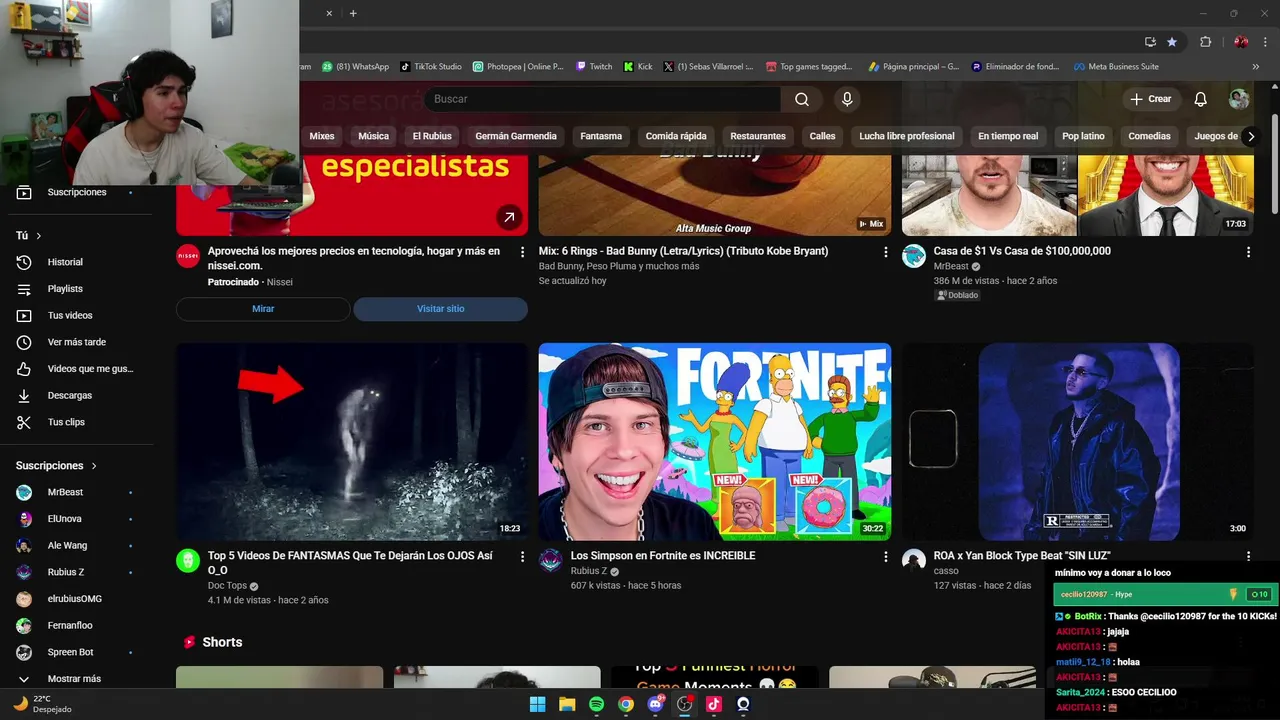The height and width of the screenshot is (720, 1280).
Task: Expand Suscripciones section chevron
Action: [95, 466]
